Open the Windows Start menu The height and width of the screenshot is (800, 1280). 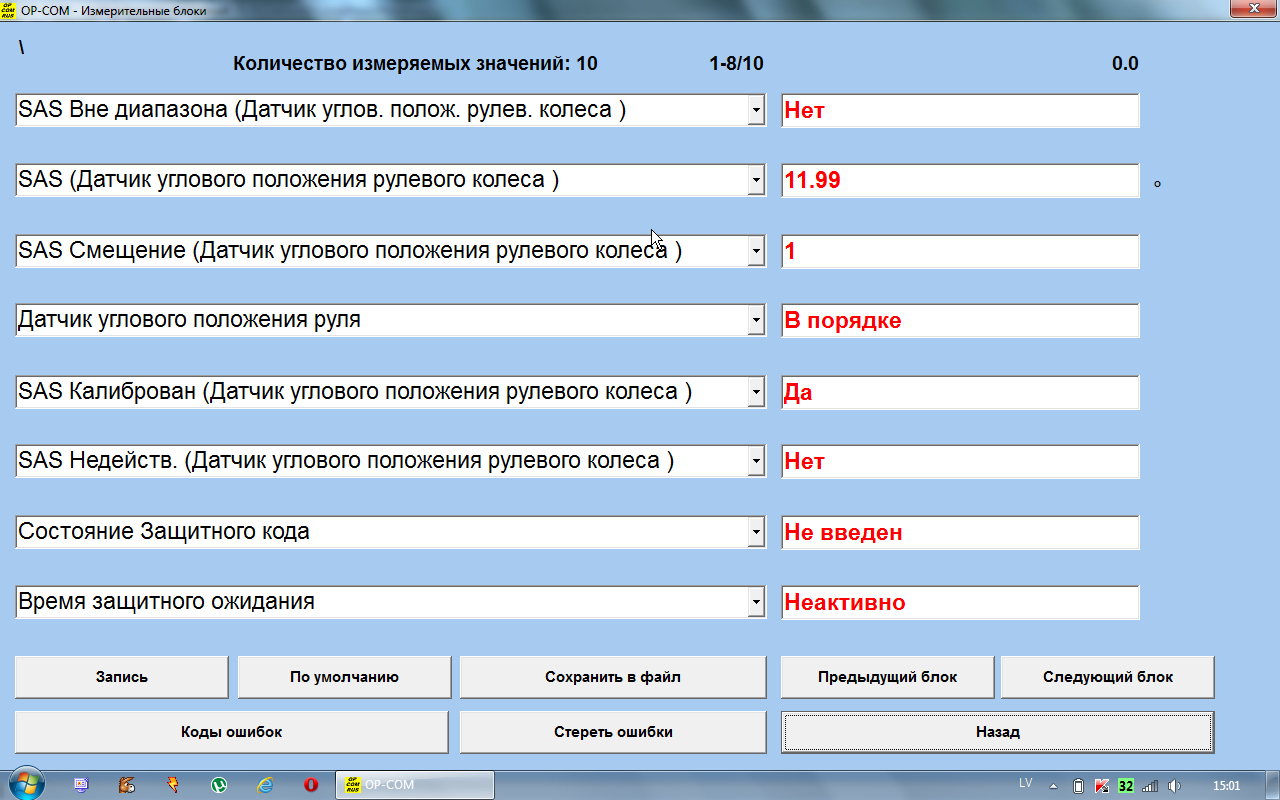(27, 784)
